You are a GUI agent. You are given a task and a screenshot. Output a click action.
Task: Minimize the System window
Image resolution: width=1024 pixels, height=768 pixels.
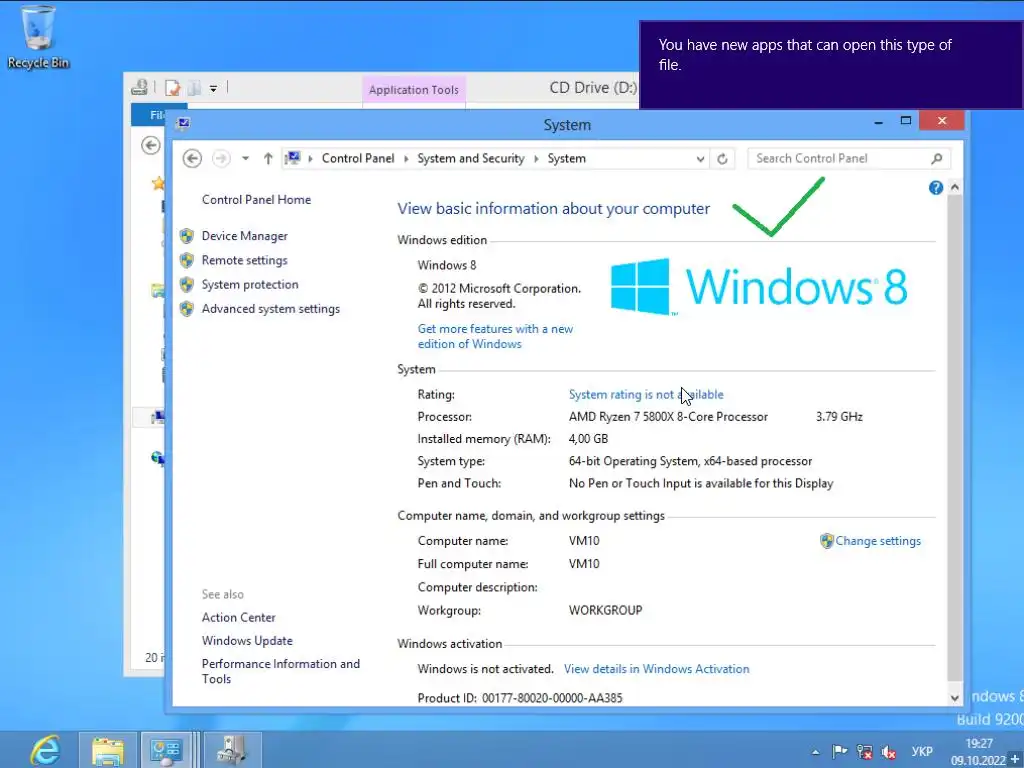(878, 121)
